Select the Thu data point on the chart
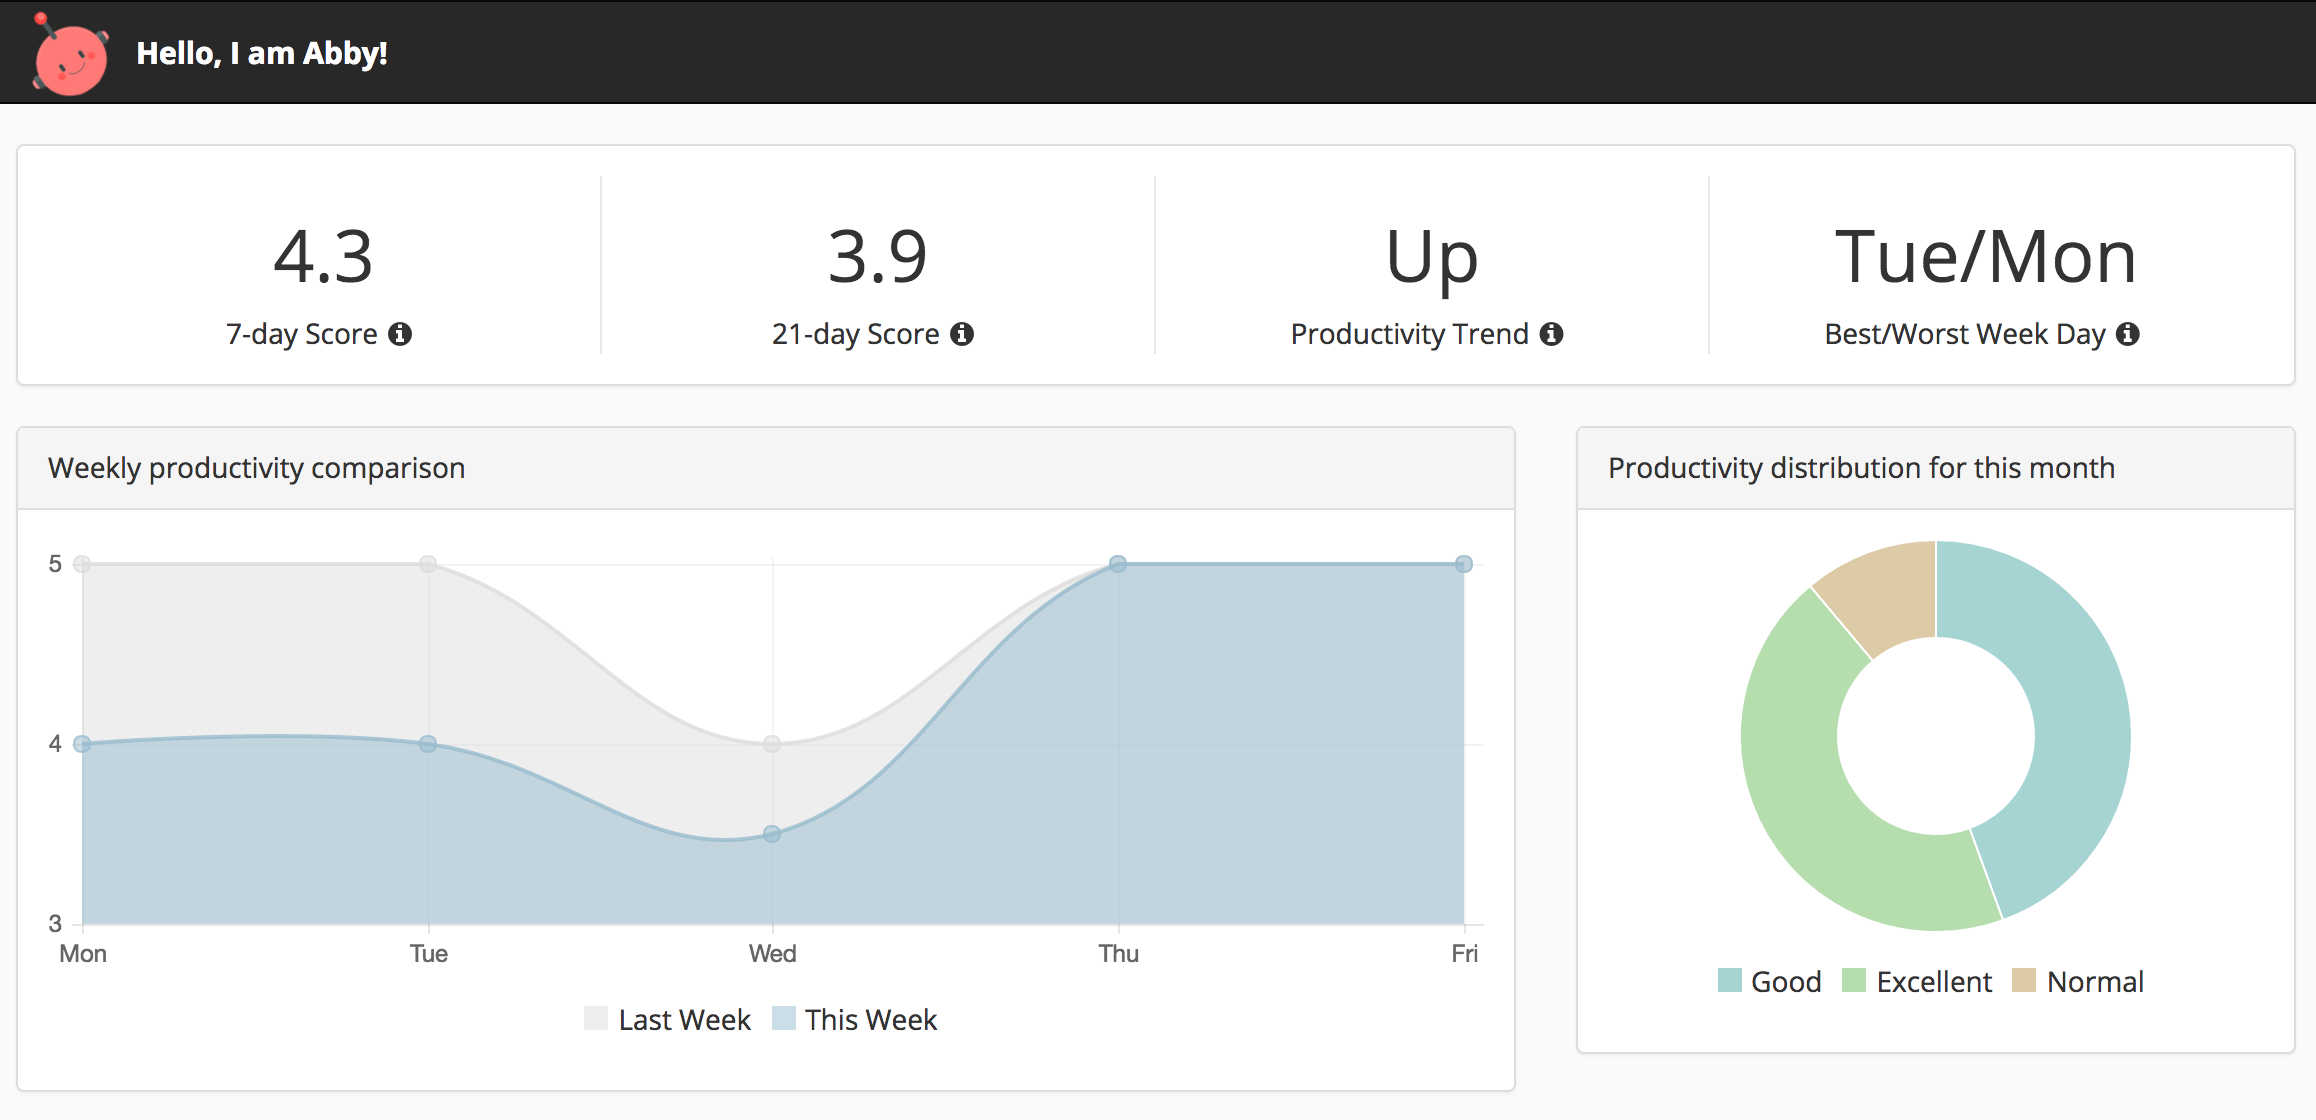This screenshot has width=2316, height=1120. pyautogui.click(x=1118, y=564)
